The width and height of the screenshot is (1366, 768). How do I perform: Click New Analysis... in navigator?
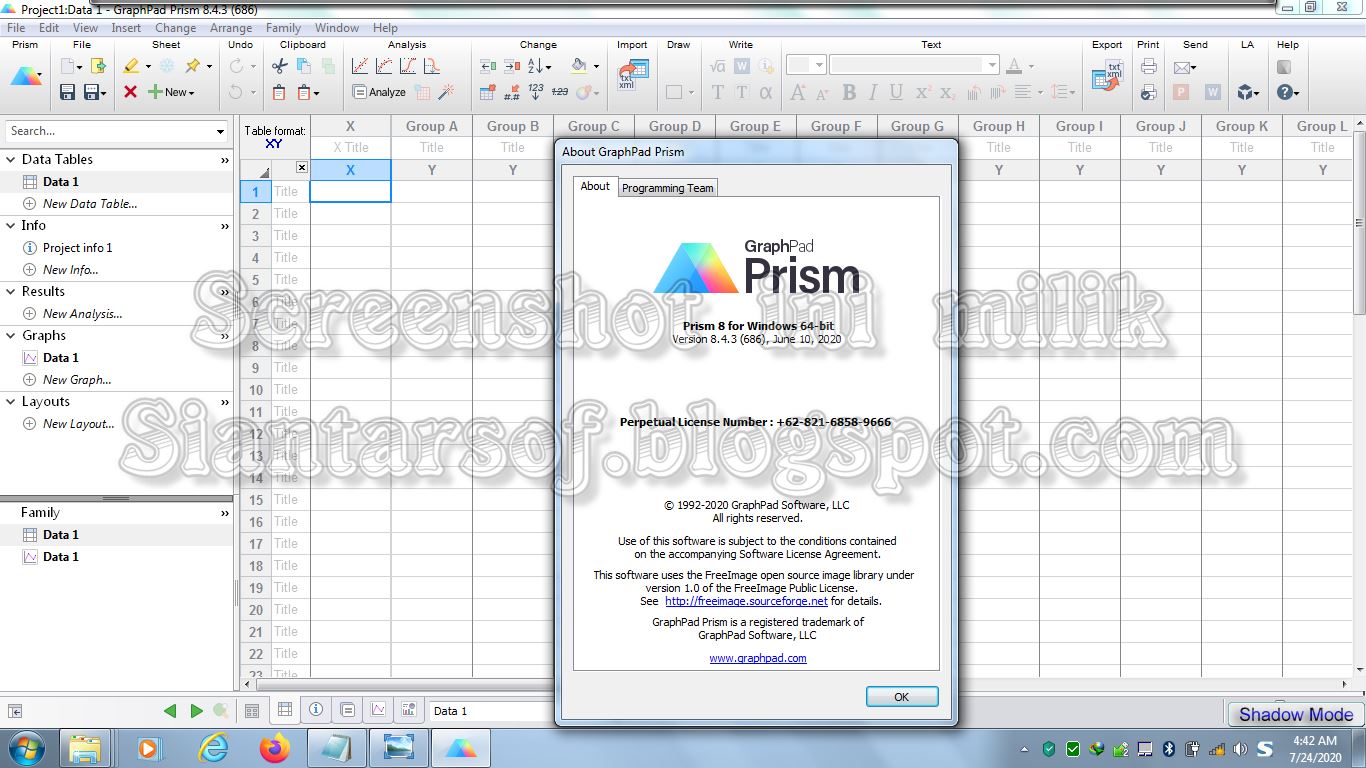point(82,314)
